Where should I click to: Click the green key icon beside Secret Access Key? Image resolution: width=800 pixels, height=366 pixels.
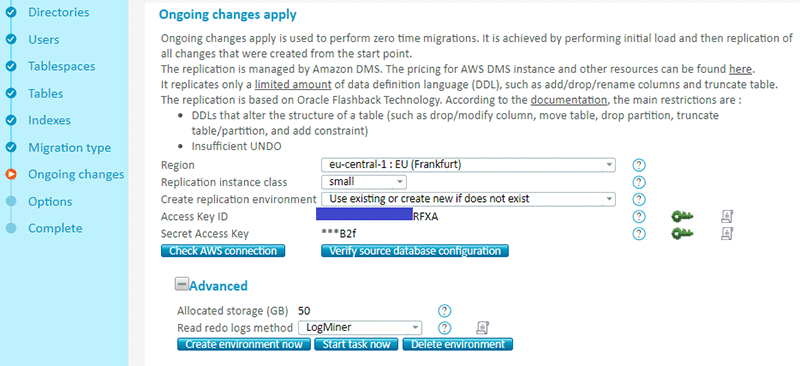click(682, 234)
